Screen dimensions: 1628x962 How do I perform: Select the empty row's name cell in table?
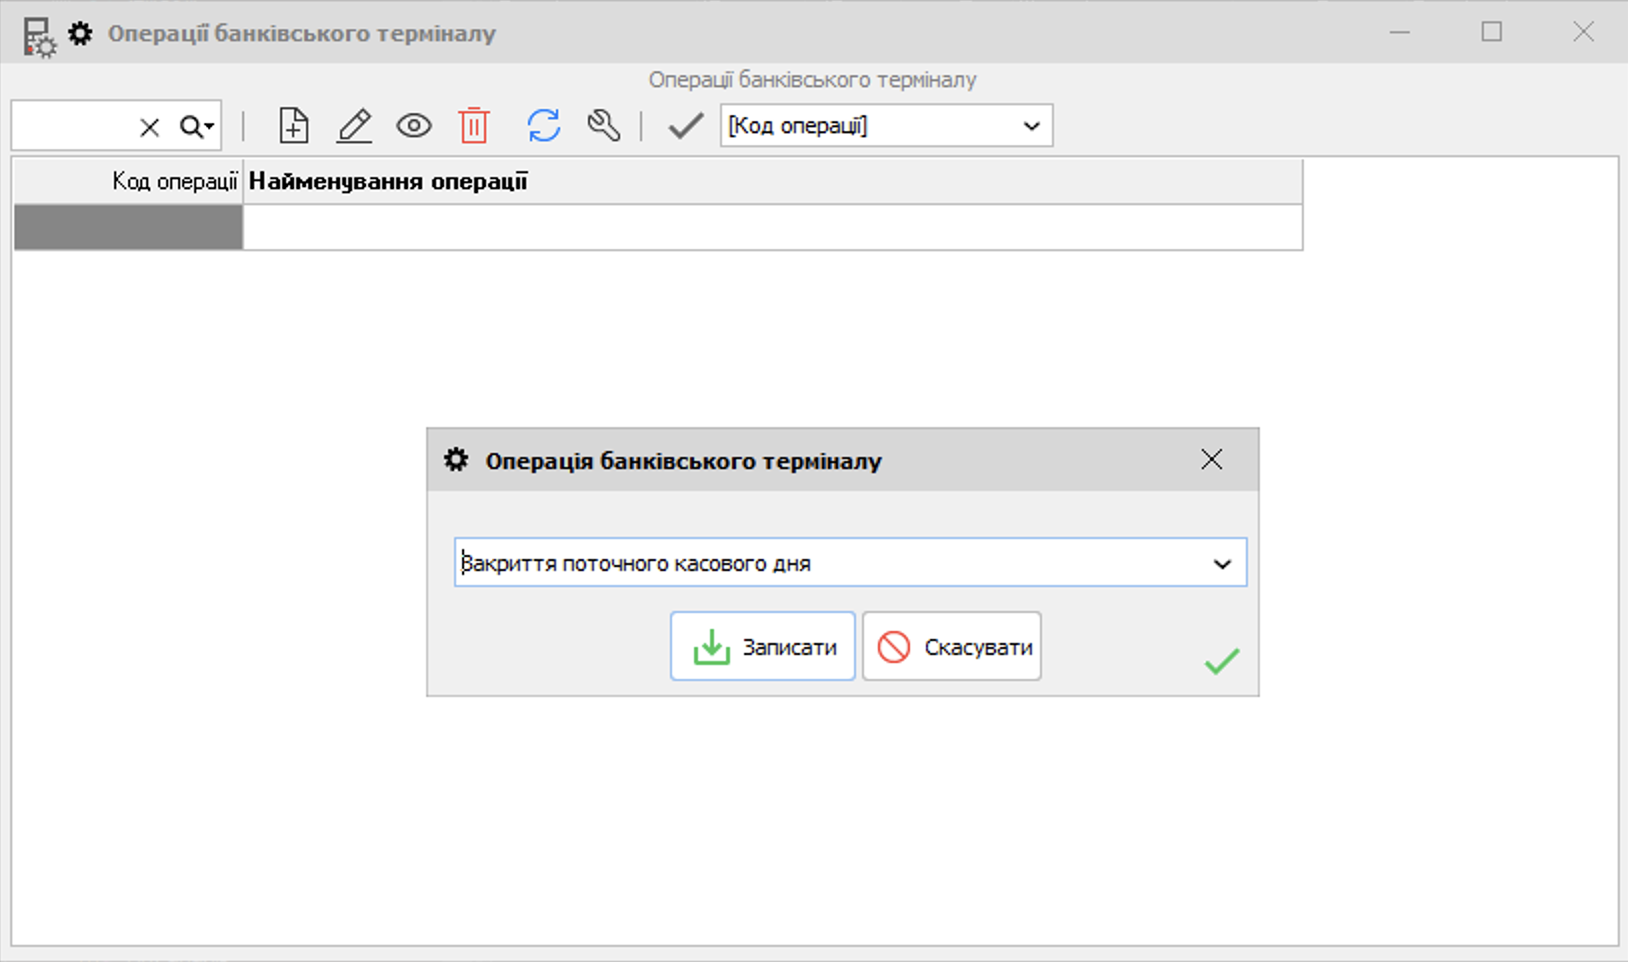(x=772, y=228)
